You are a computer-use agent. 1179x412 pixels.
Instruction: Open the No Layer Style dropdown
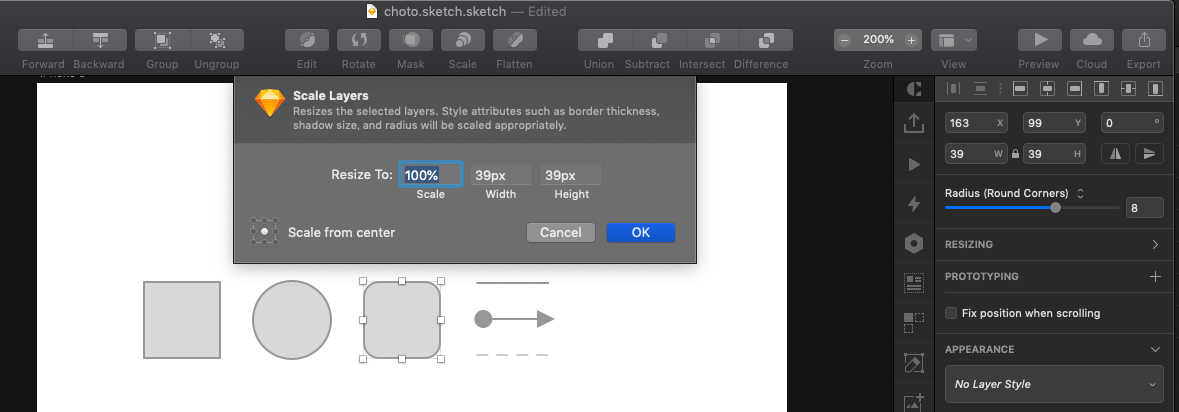point(1054,384)
